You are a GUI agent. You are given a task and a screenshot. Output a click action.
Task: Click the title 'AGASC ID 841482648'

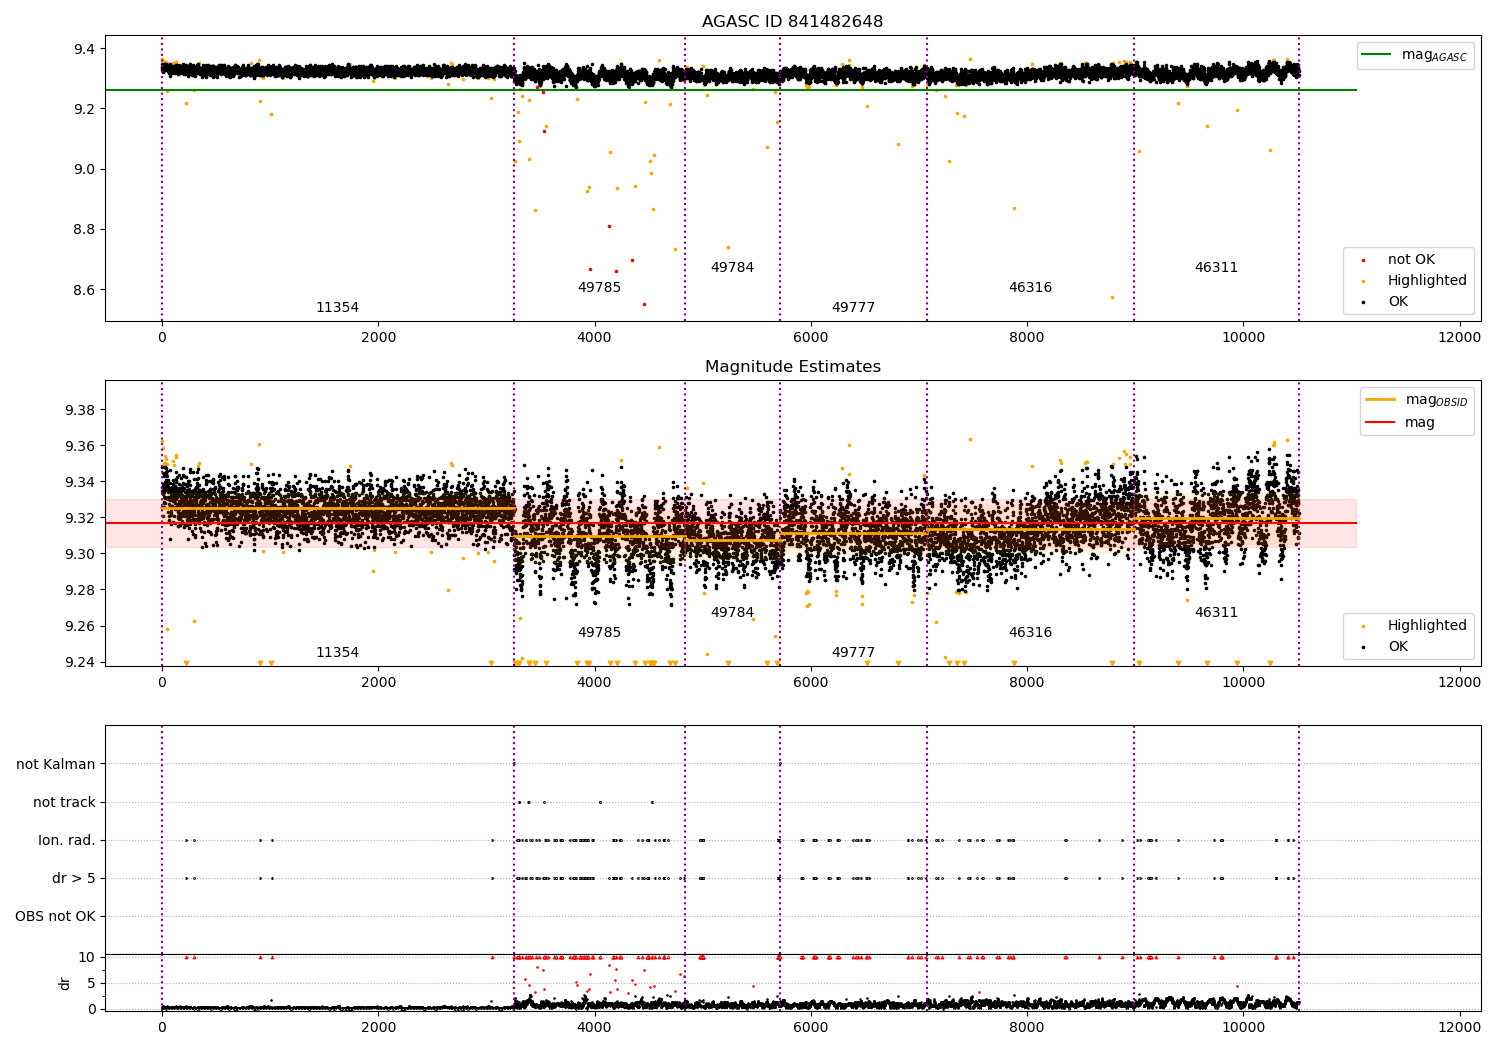(792, 22)
